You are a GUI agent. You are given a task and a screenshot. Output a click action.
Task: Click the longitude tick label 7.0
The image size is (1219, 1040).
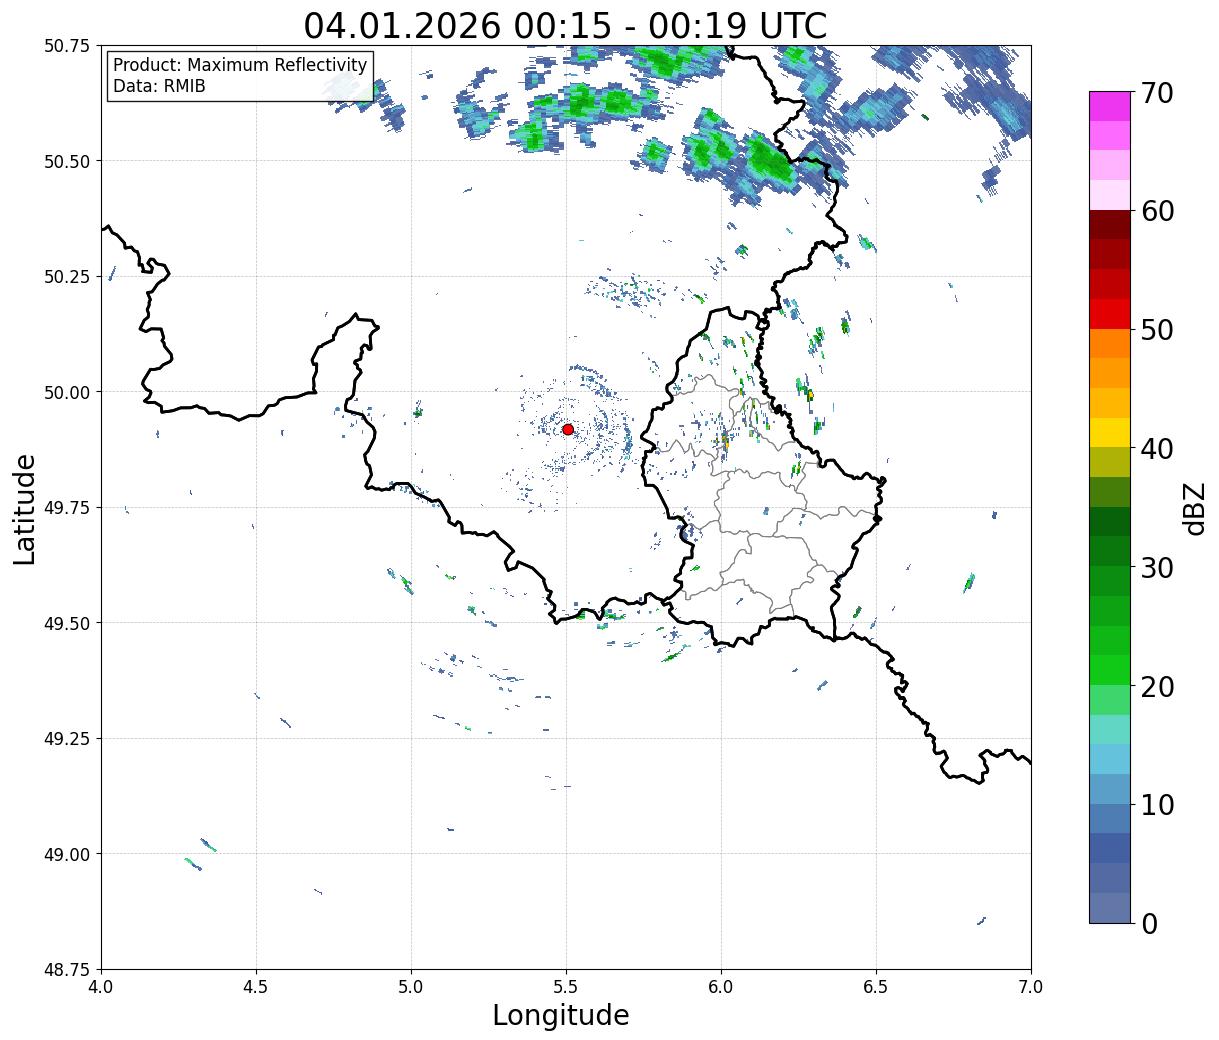tap(1031, 987)
